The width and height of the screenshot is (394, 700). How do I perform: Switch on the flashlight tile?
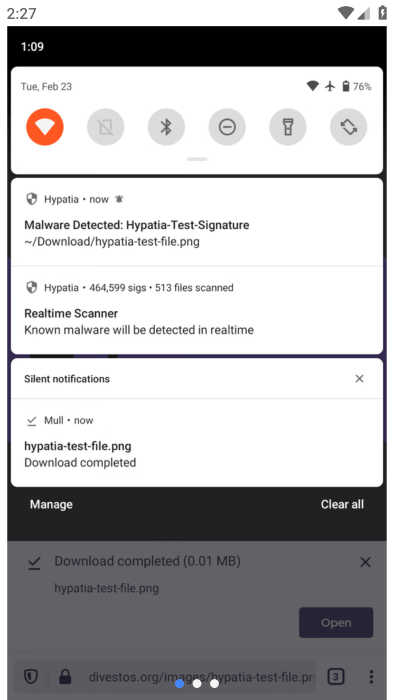pyautogui.click(x=288, y=127)
